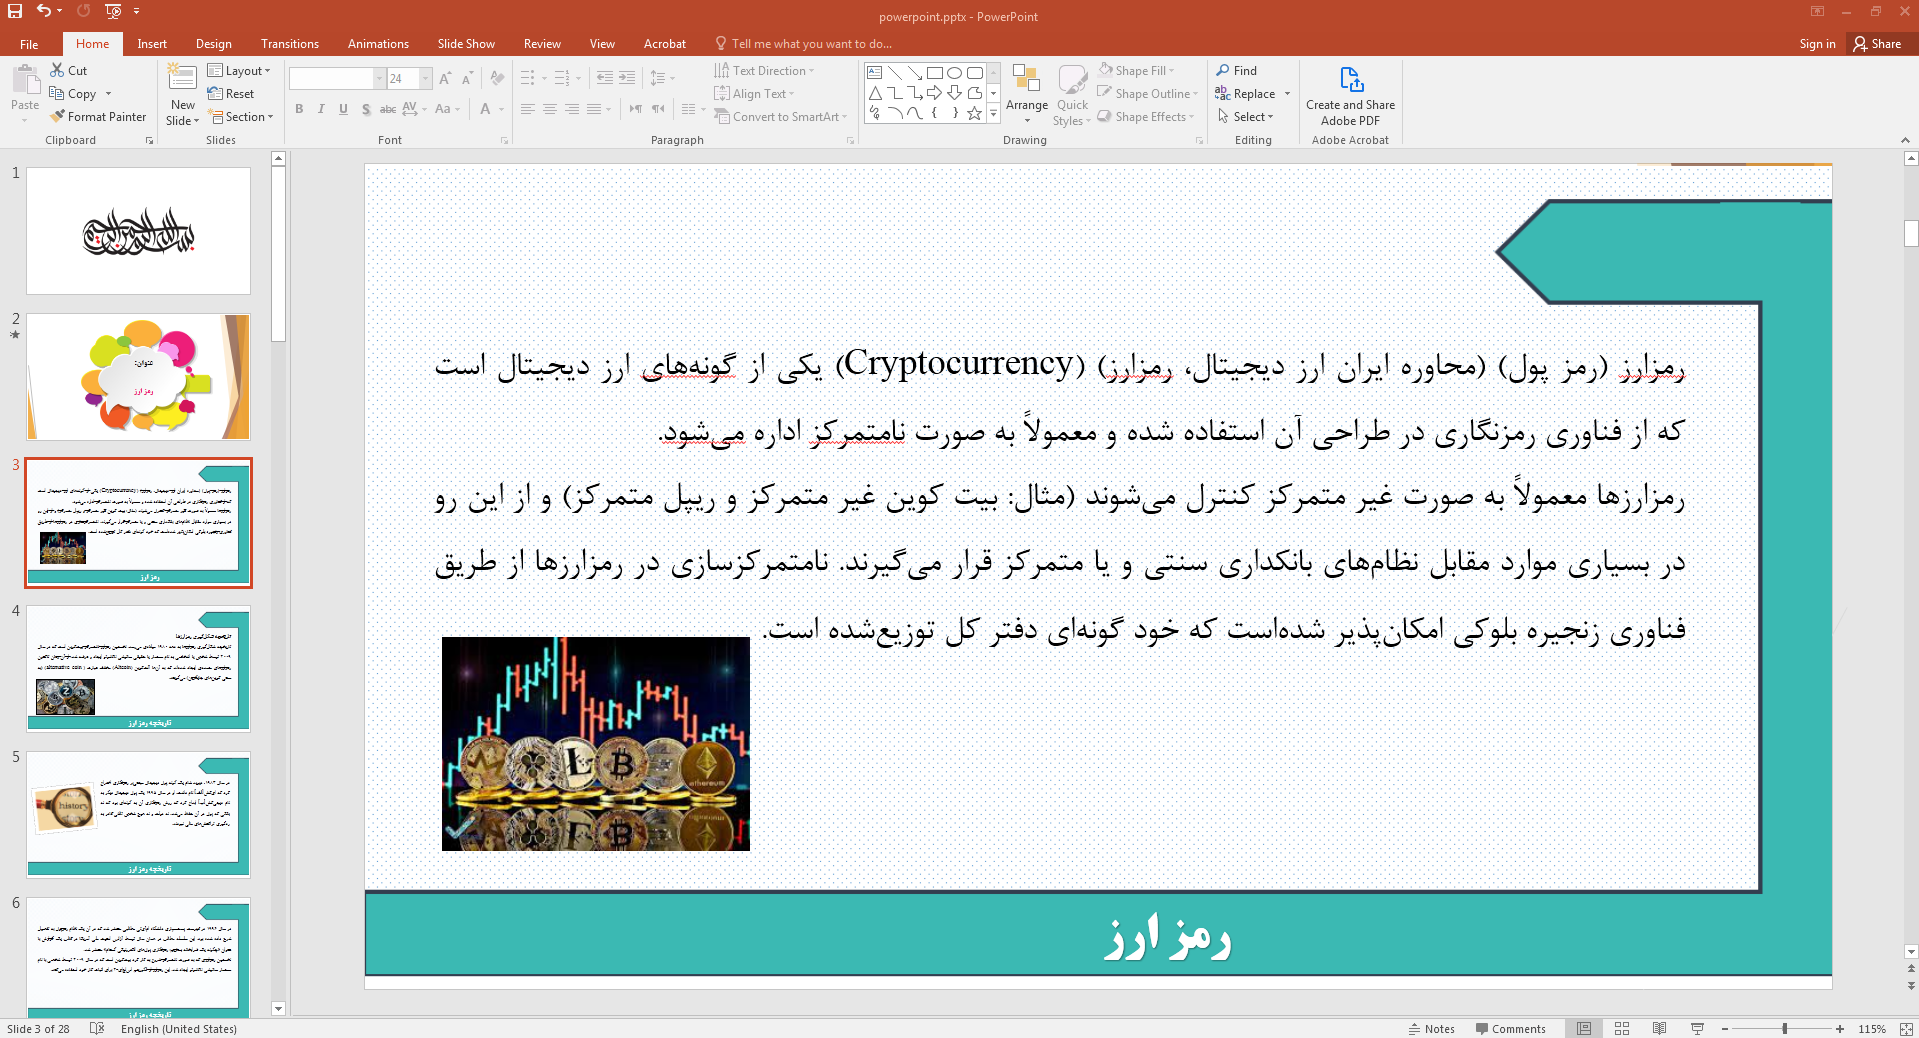The width and height of the screenshot is (1919, 1038).
Task: Click the Sign in link
Action: [1817, 44]
